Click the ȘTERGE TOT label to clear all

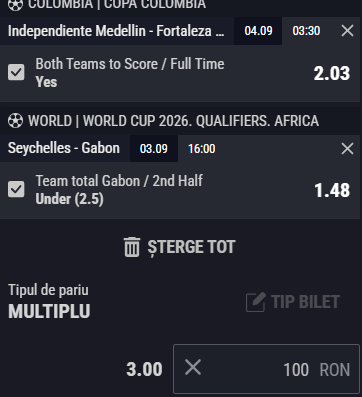pos(191,247)
